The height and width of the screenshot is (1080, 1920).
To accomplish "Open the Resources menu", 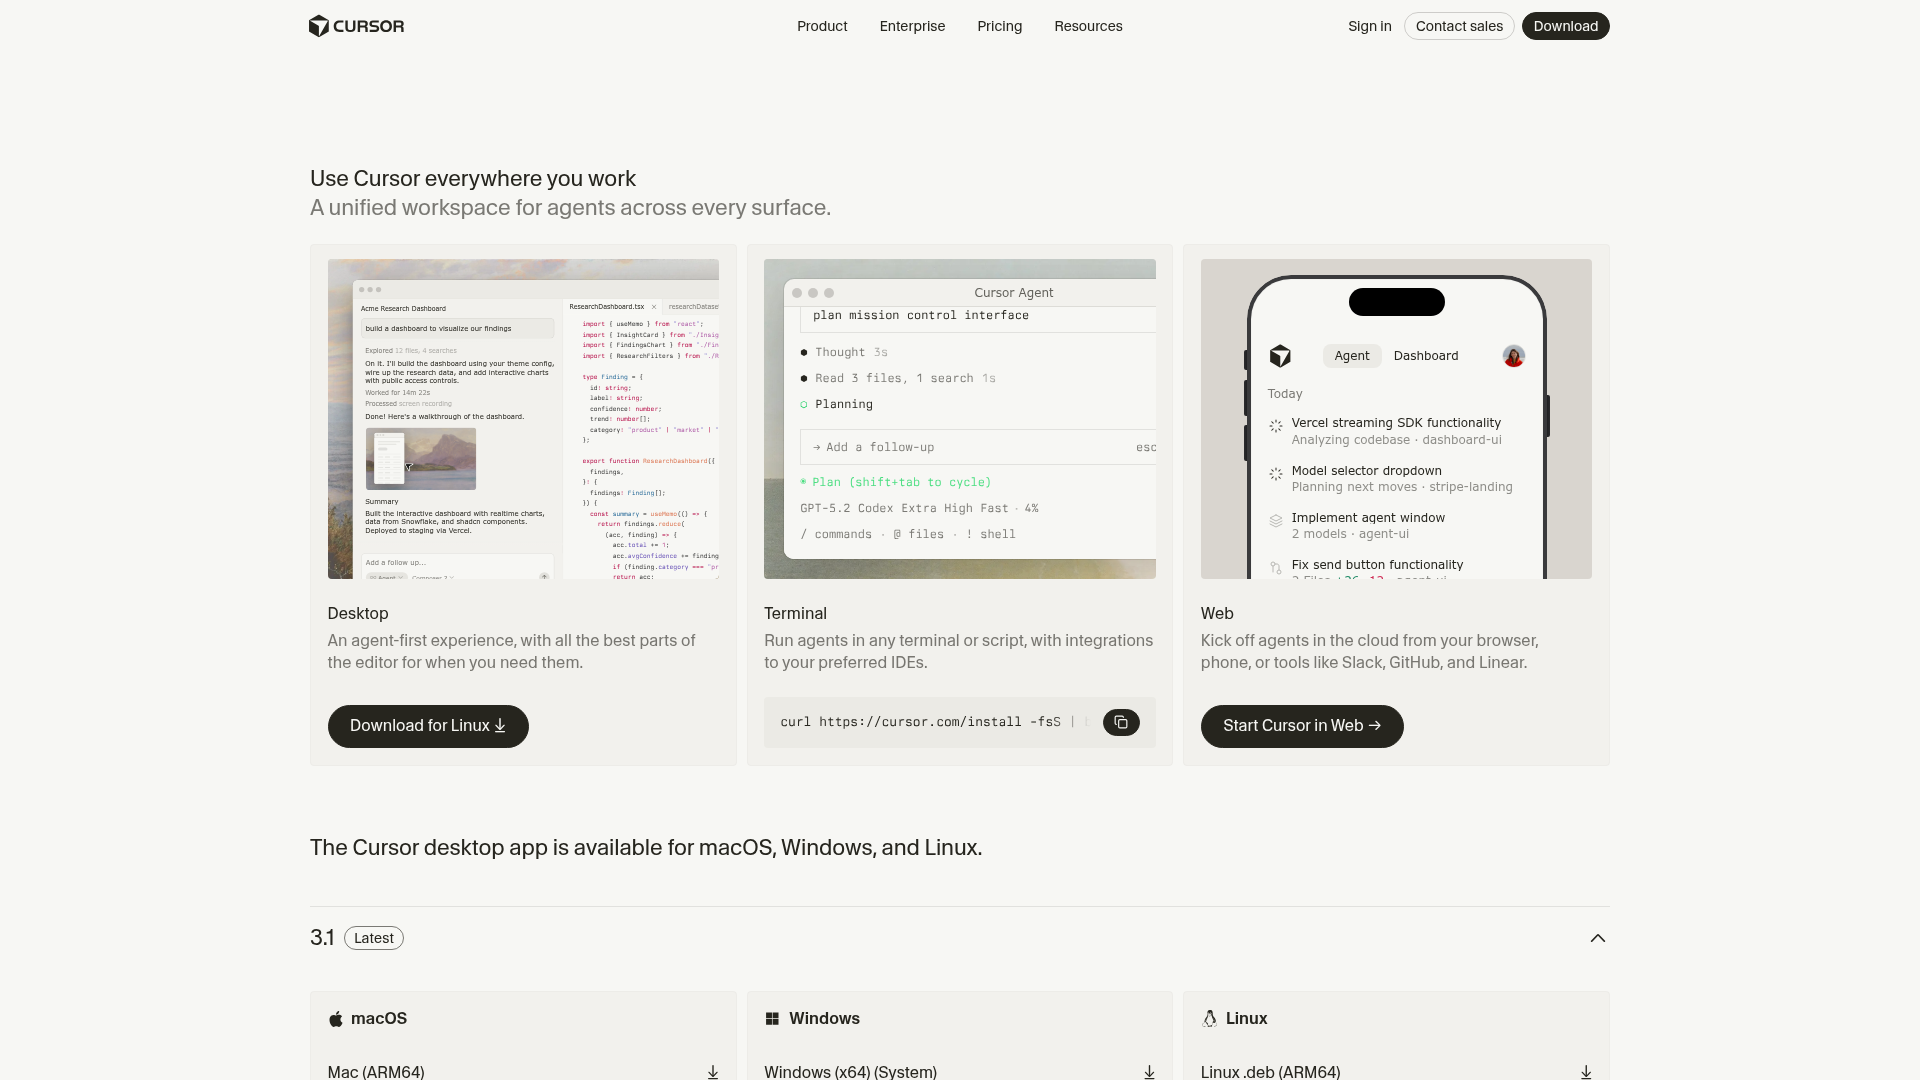I will (1088, 26).
